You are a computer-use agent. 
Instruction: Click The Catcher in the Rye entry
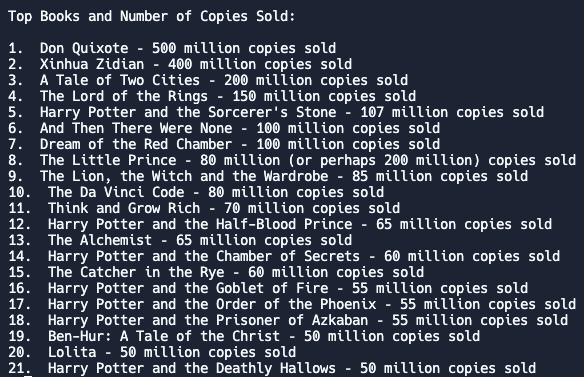click(x=216, y=273)
